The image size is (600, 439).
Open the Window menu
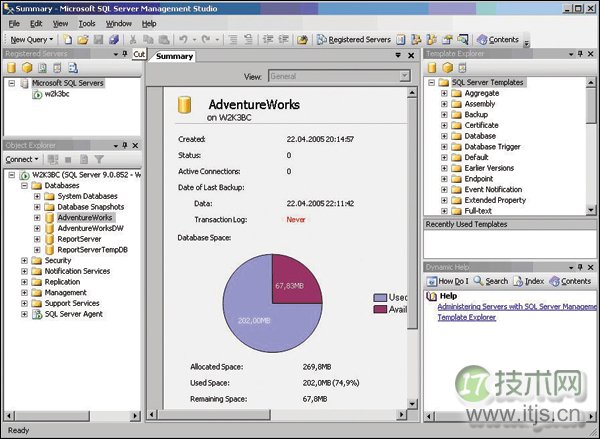point(119,24)
